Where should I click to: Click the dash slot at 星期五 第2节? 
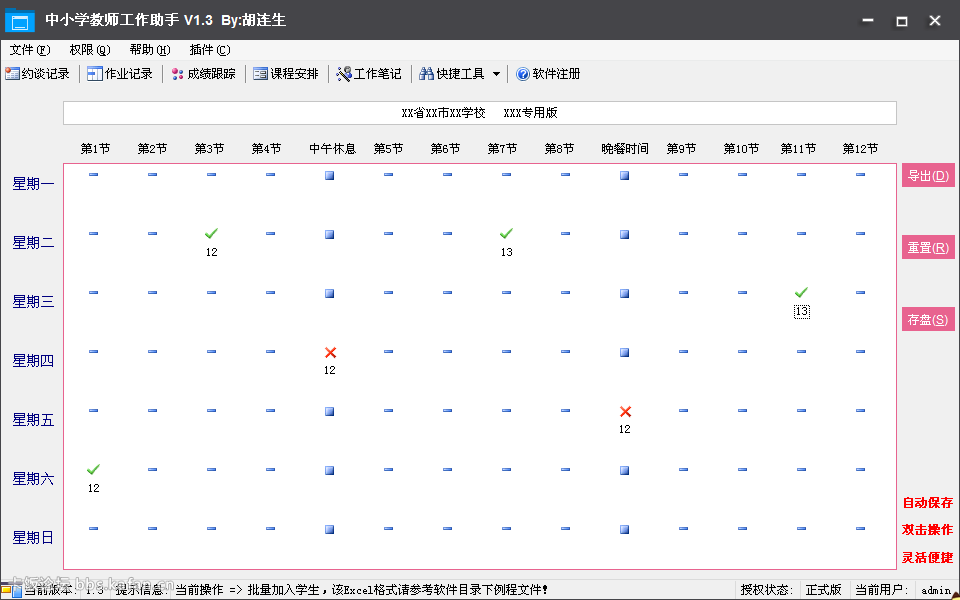152,410
